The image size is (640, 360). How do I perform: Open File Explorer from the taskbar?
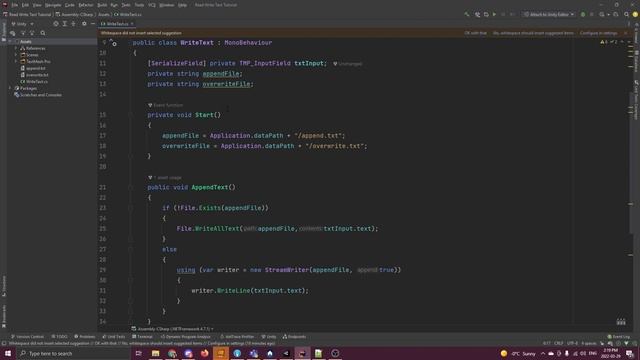pos(156,353)
